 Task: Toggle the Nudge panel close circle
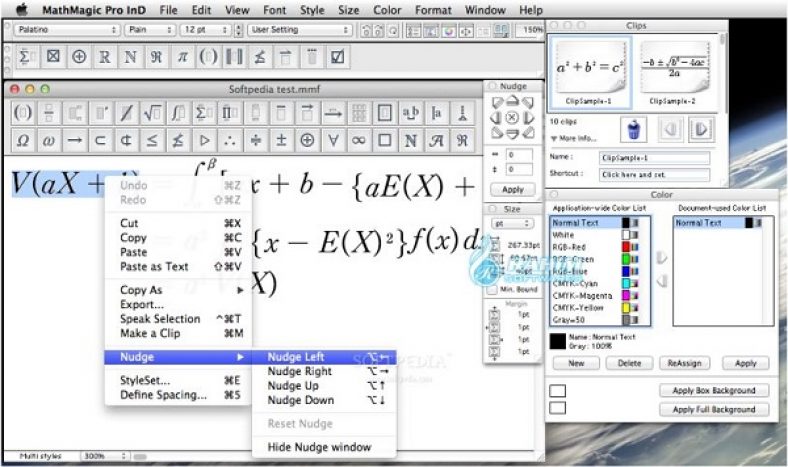pos(493,86)
